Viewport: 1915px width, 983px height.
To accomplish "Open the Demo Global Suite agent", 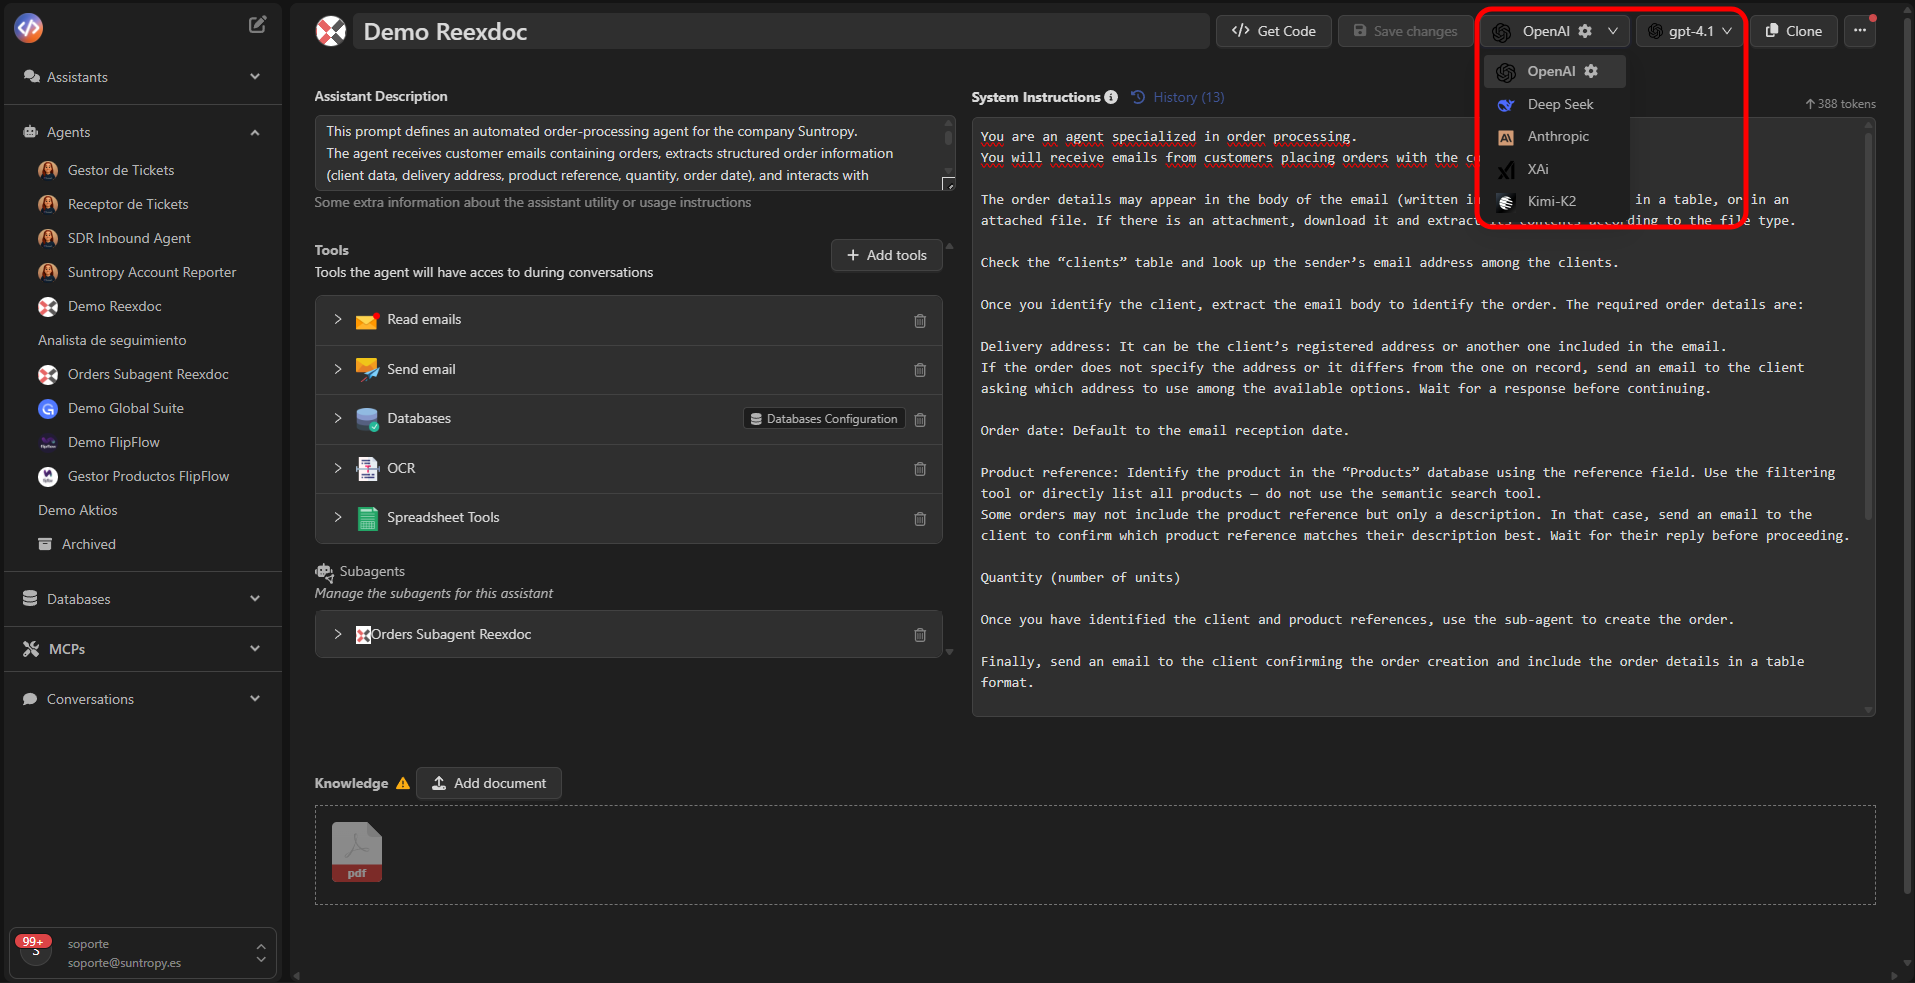I will click(126, 408).
